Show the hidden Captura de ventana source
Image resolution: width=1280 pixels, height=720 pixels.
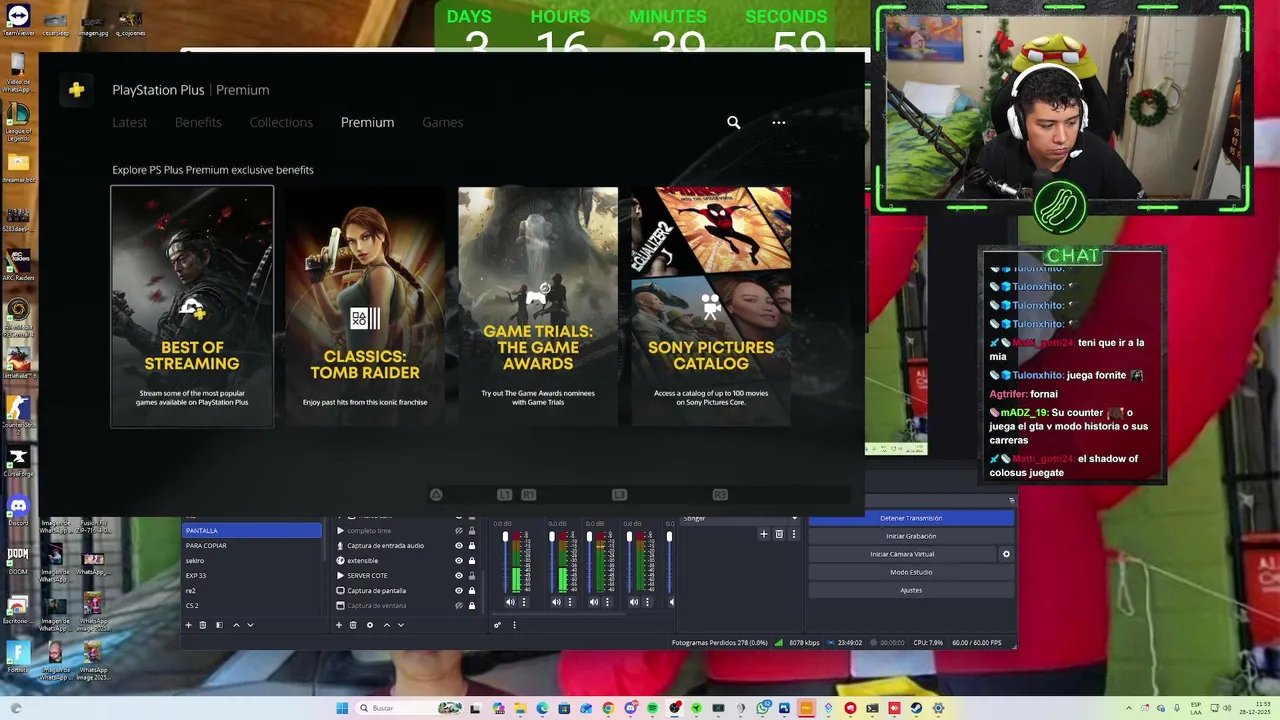[459, 606]
